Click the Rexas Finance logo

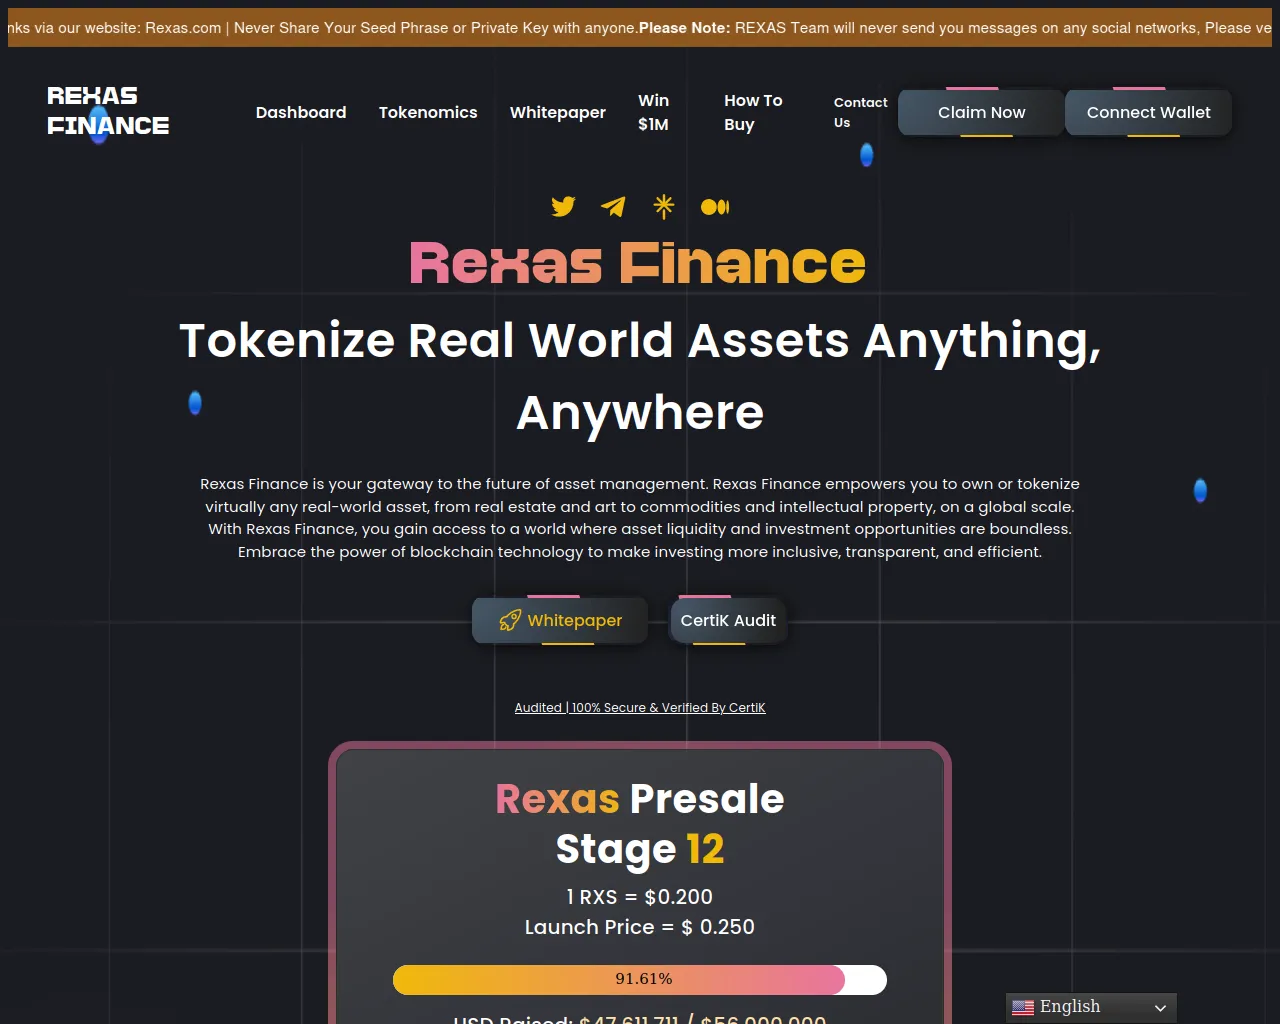click(108, 111)
